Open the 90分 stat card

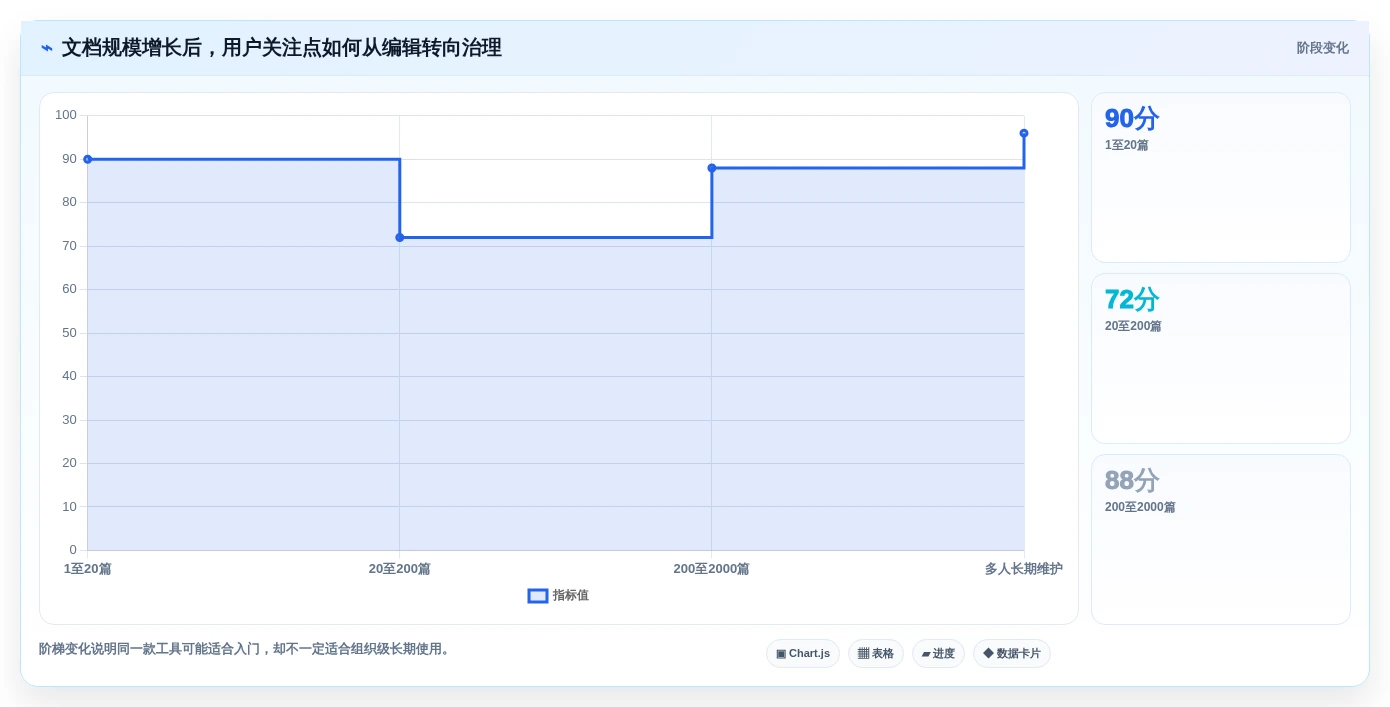point(1221,178)
